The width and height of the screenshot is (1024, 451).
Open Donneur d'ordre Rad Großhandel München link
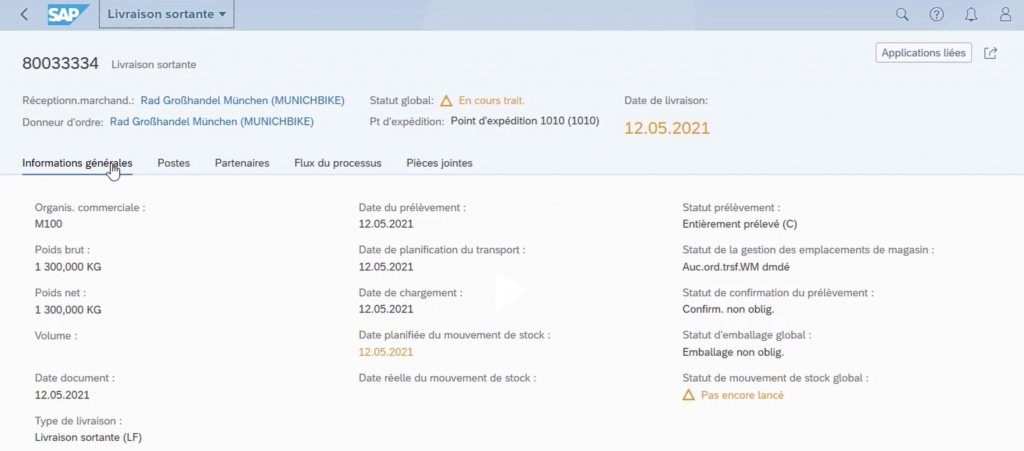[211, 122]
